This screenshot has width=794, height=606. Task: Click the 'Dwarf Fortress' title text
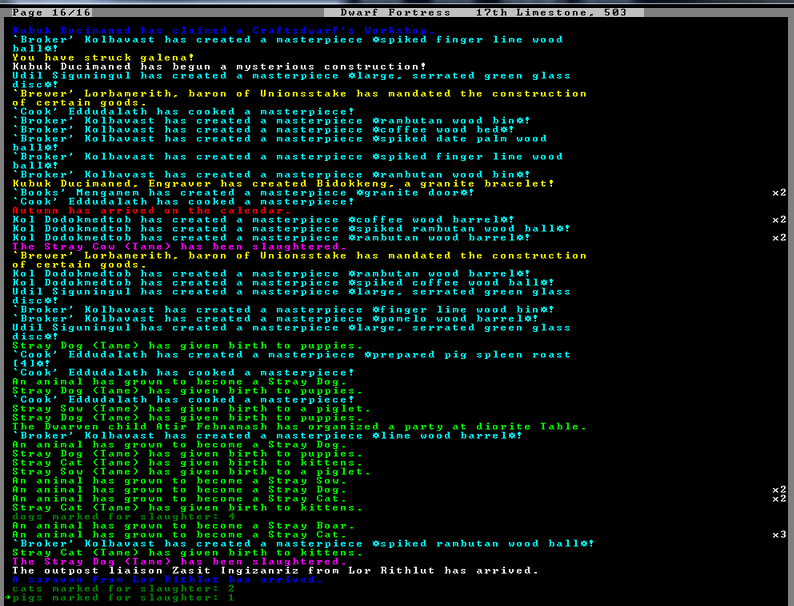(x=395, y=13)
